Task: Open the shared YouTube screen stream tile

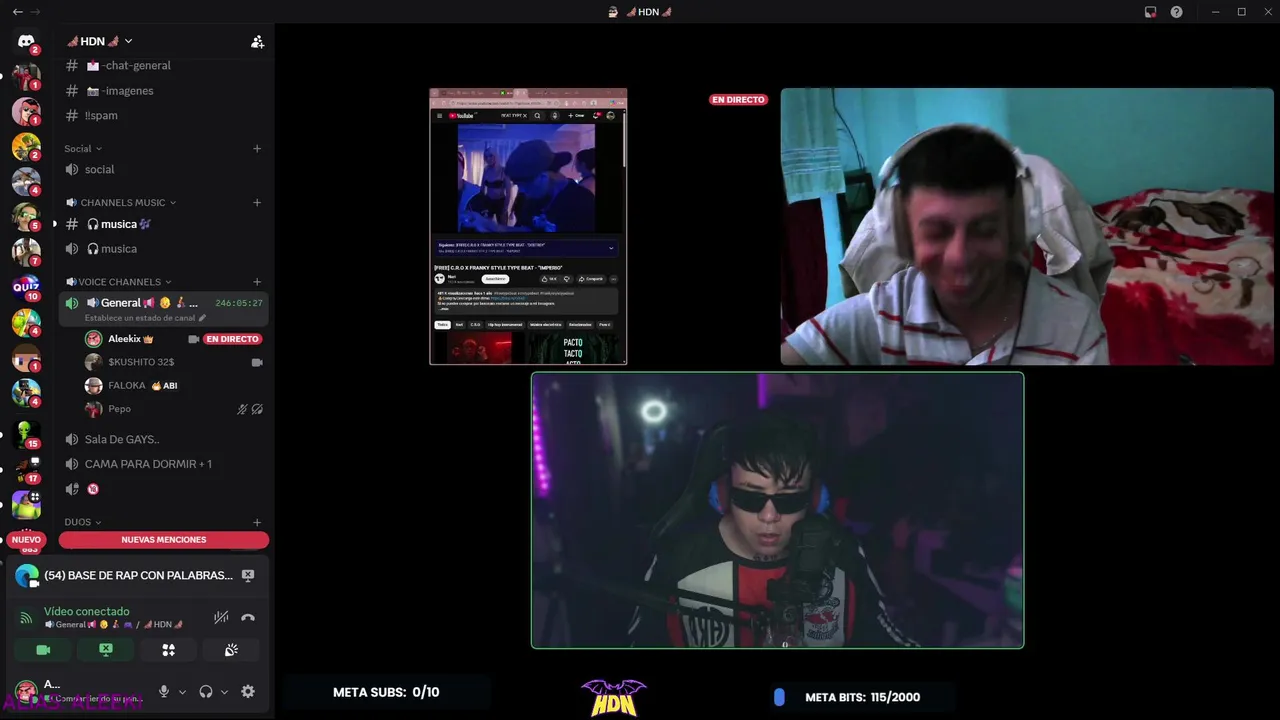Action: tap(528, 226)
